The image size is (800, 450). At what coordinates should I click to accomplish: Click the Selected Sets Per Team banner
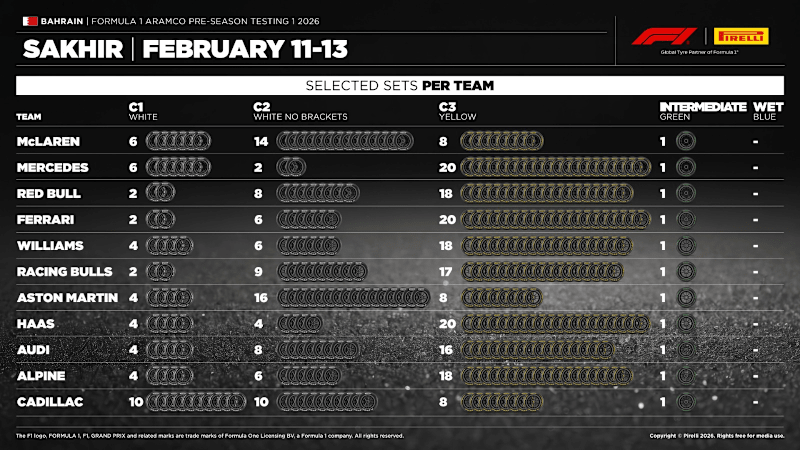tap(400, 86)
